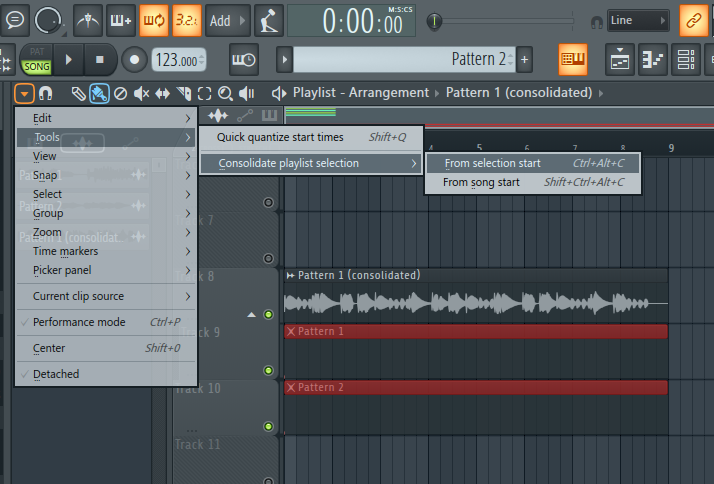
Task: Open the Edit submenu
Action: tap(107, 118)
